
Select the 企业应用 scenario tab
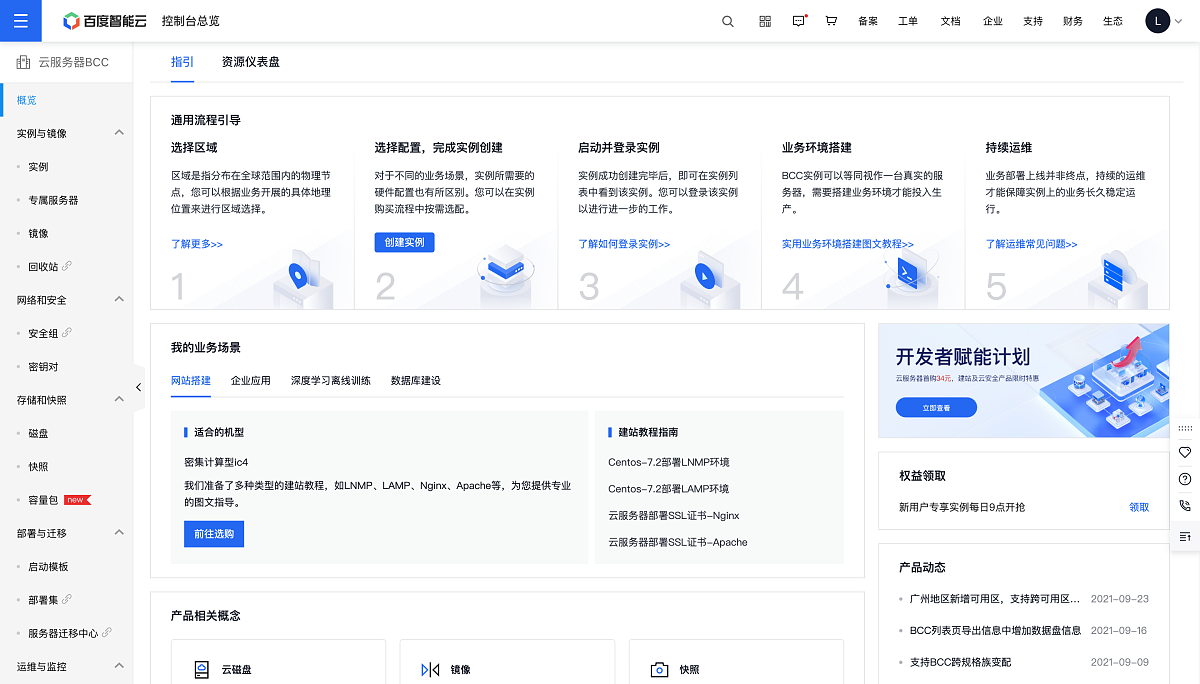(x=251, y=381)
